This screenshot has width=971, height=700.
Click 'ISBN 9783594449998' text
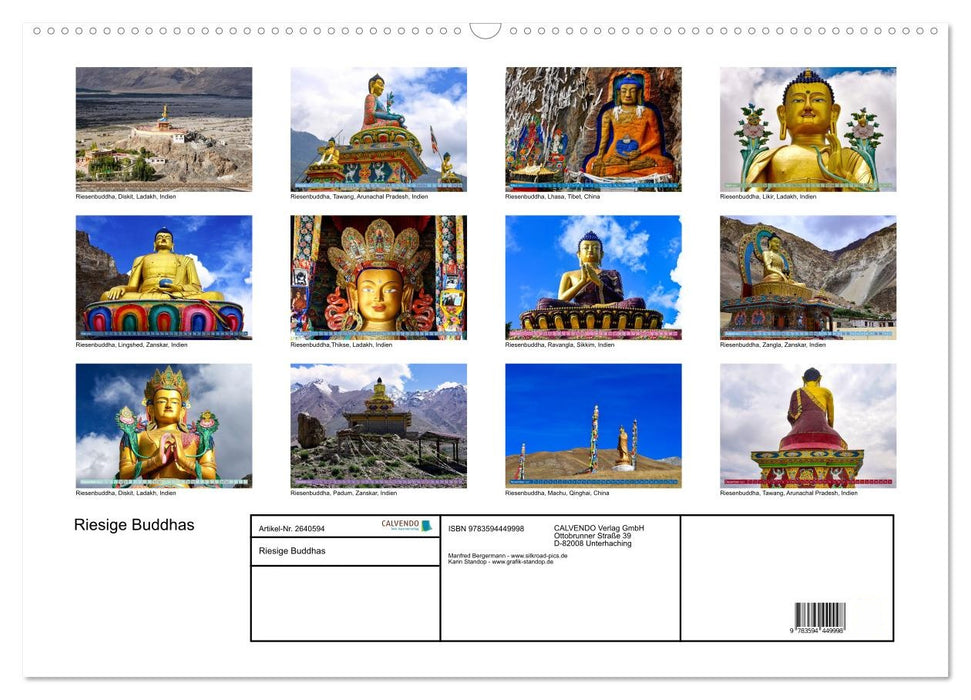point(486,528)
